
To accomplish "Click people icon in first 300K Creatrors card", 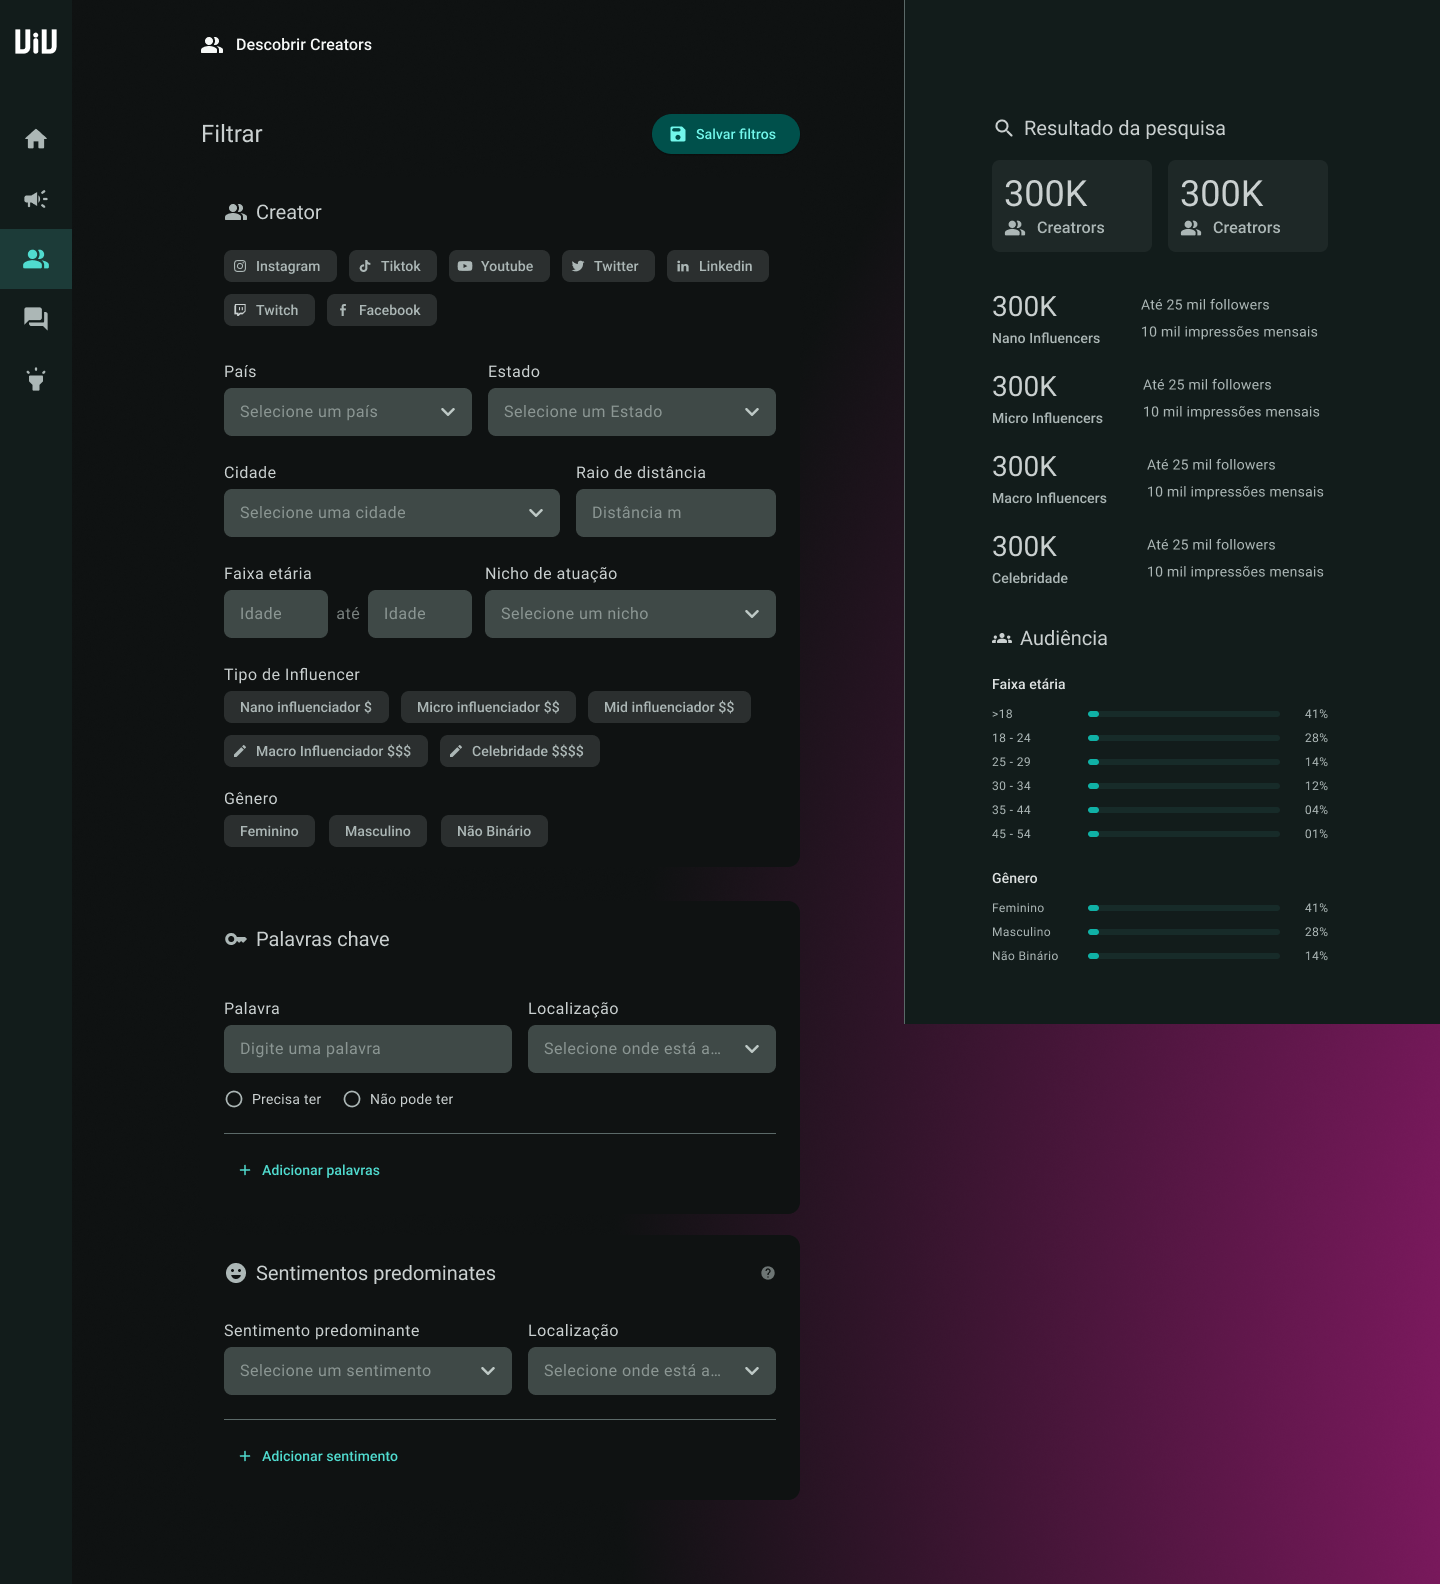I will 1015,228.
